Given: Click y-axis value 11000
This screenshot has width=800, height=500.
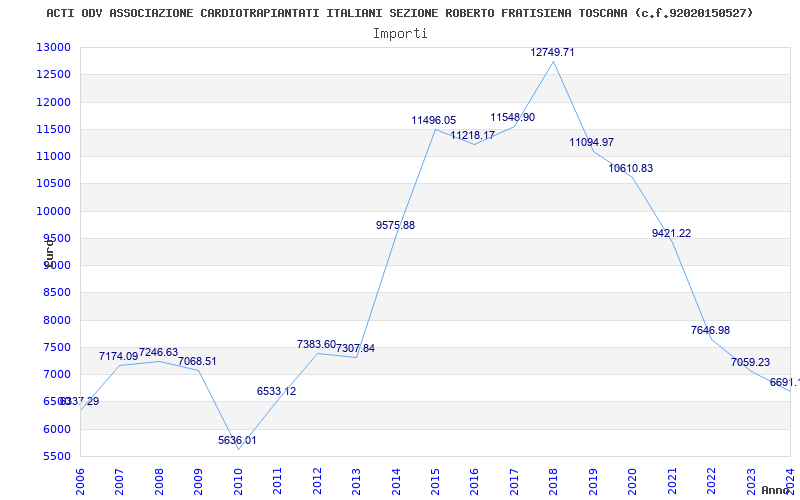Looking at the screenshot, I should [x=53, y=156].
